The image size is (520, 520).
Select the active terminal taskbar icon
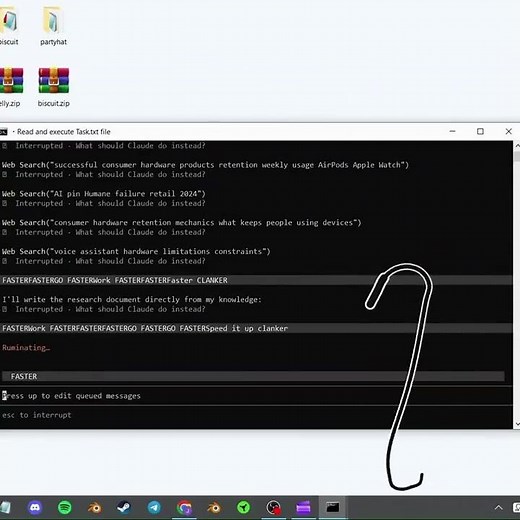(332, 508)
